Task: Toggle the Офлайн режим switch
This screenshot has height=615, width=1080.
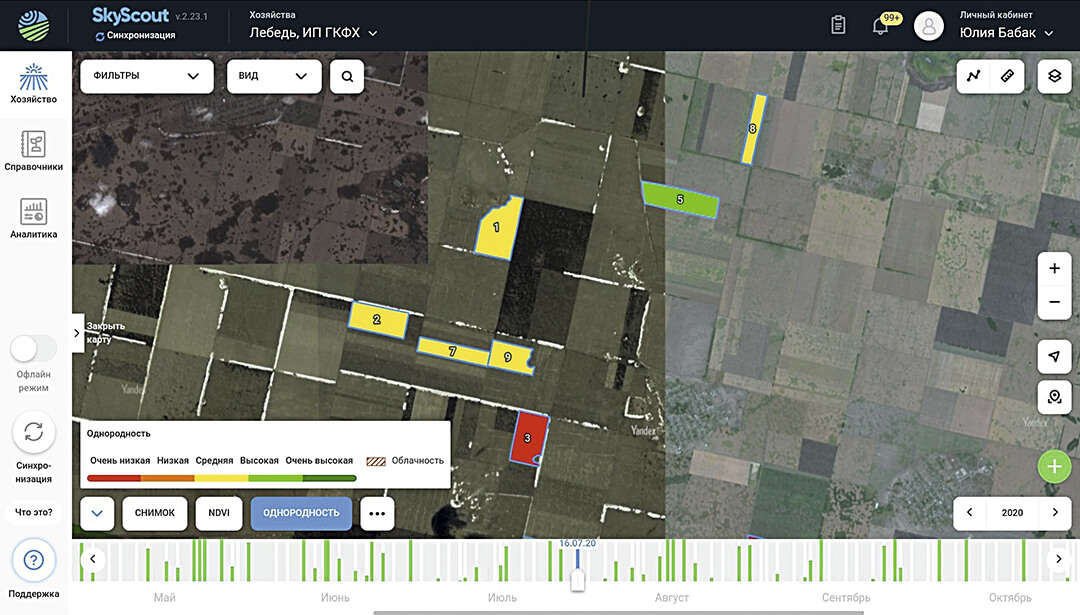Action: pos(34,349)
